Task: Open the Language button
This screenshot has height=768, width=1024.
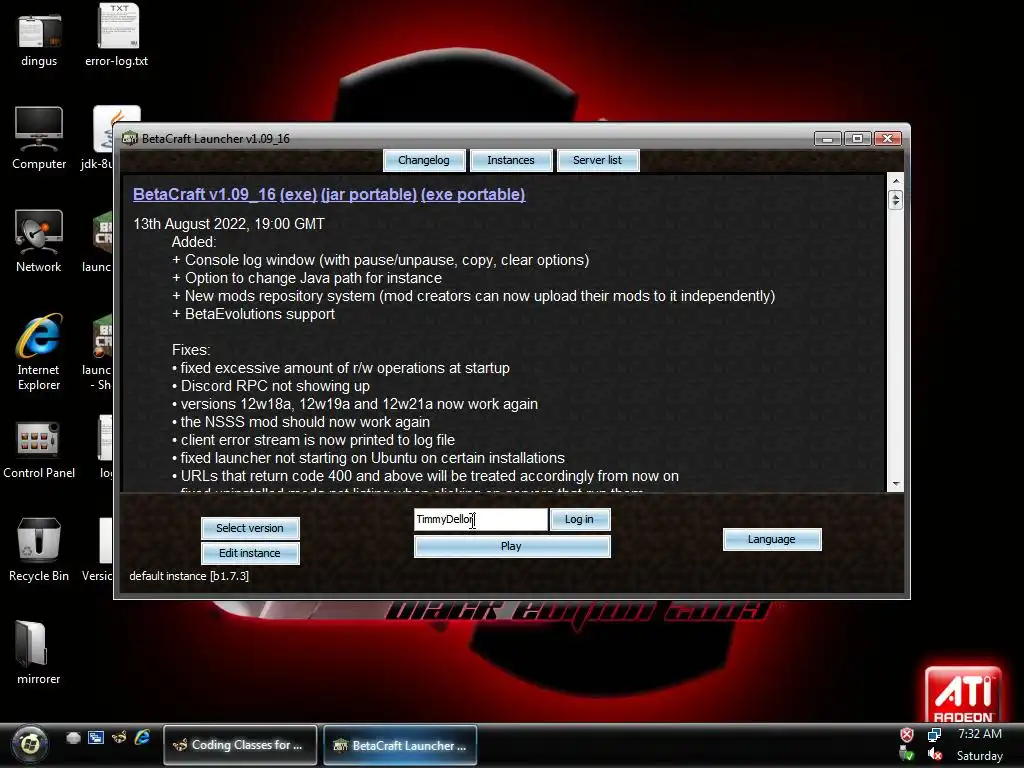Action: click(772, 539)
